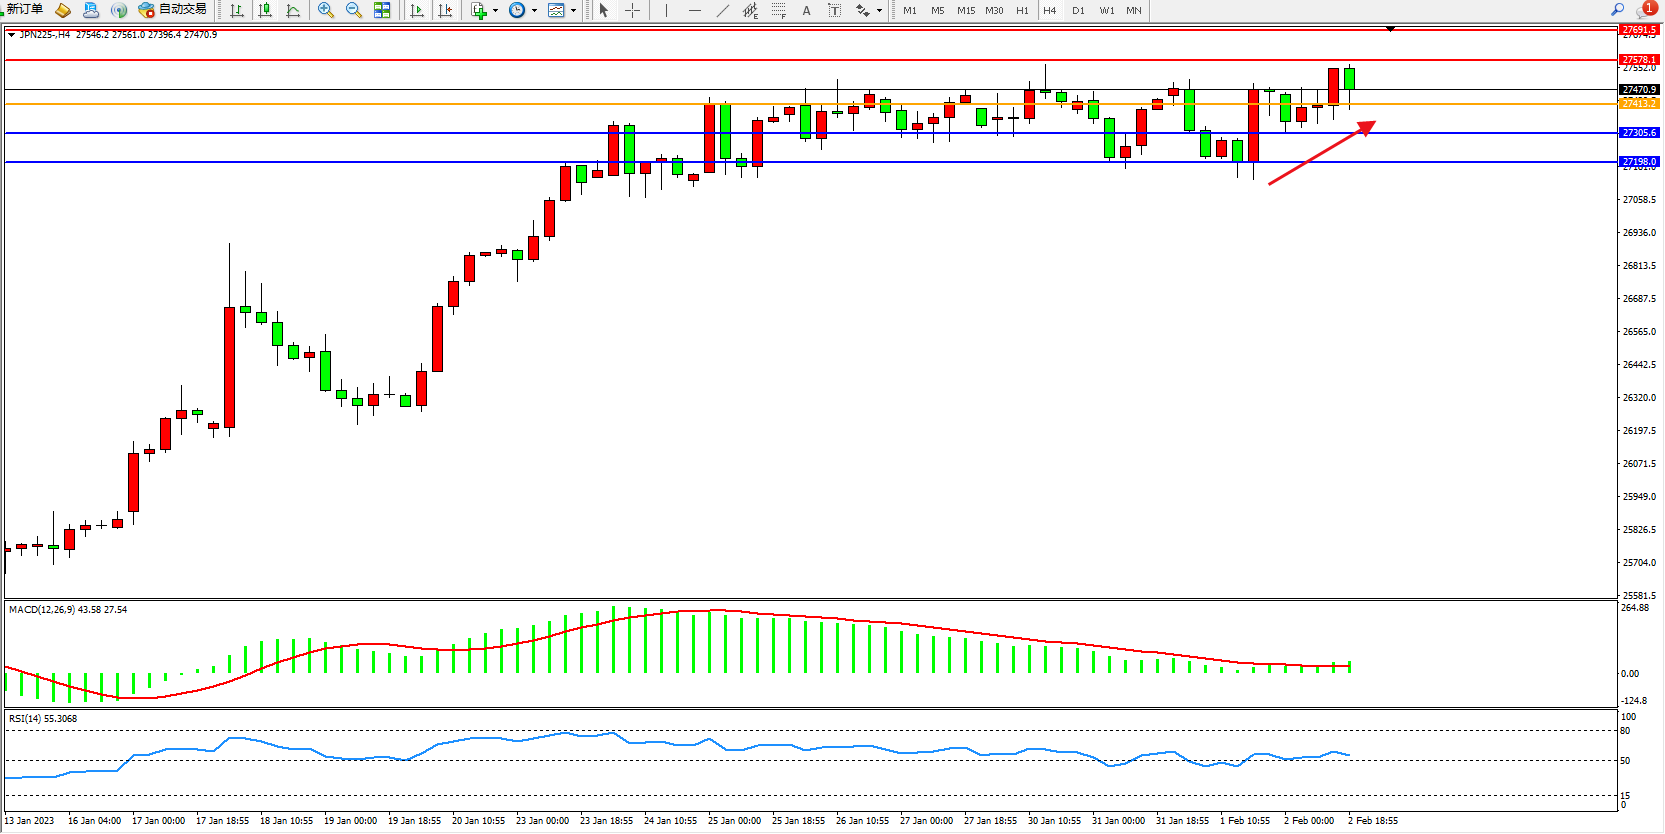Switch chart to candlestick mode

pyautogui.click(x=265, y=10)
